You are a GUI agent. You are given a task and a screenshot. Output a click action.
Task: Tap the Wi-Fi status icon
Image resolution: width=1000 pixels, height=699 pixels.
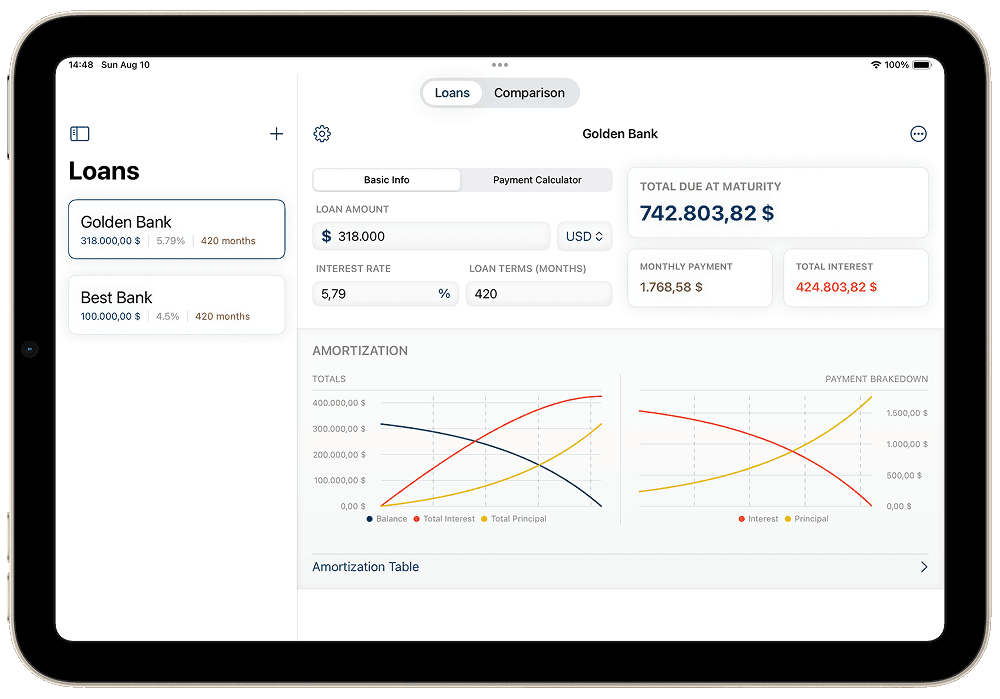[x=876, y=65]
